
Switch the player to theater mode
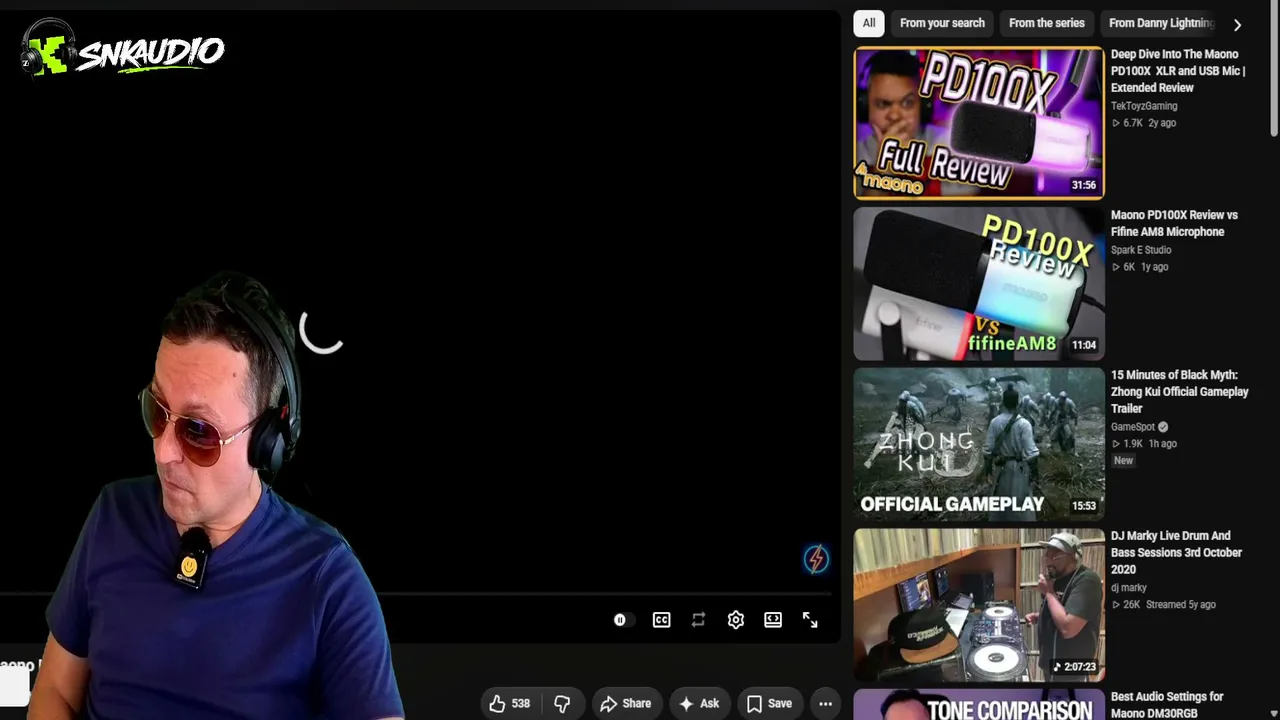click(773, 620)
